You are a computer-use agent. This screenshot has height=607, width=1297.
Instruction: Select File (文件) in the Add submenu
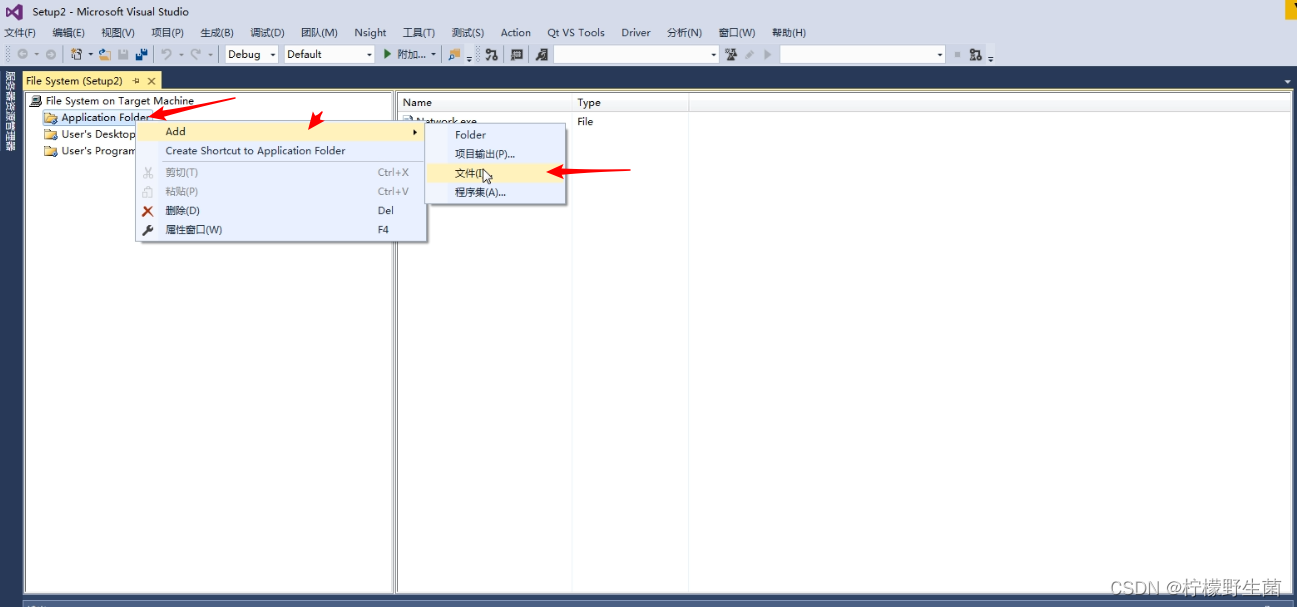pyautogui.click(x=496, y=173)
